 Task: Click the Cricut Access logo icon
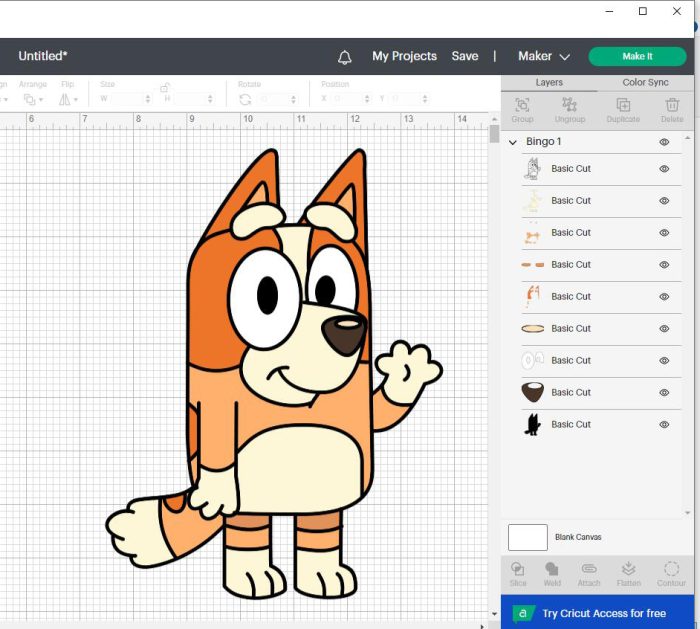(x=522, y=614)
